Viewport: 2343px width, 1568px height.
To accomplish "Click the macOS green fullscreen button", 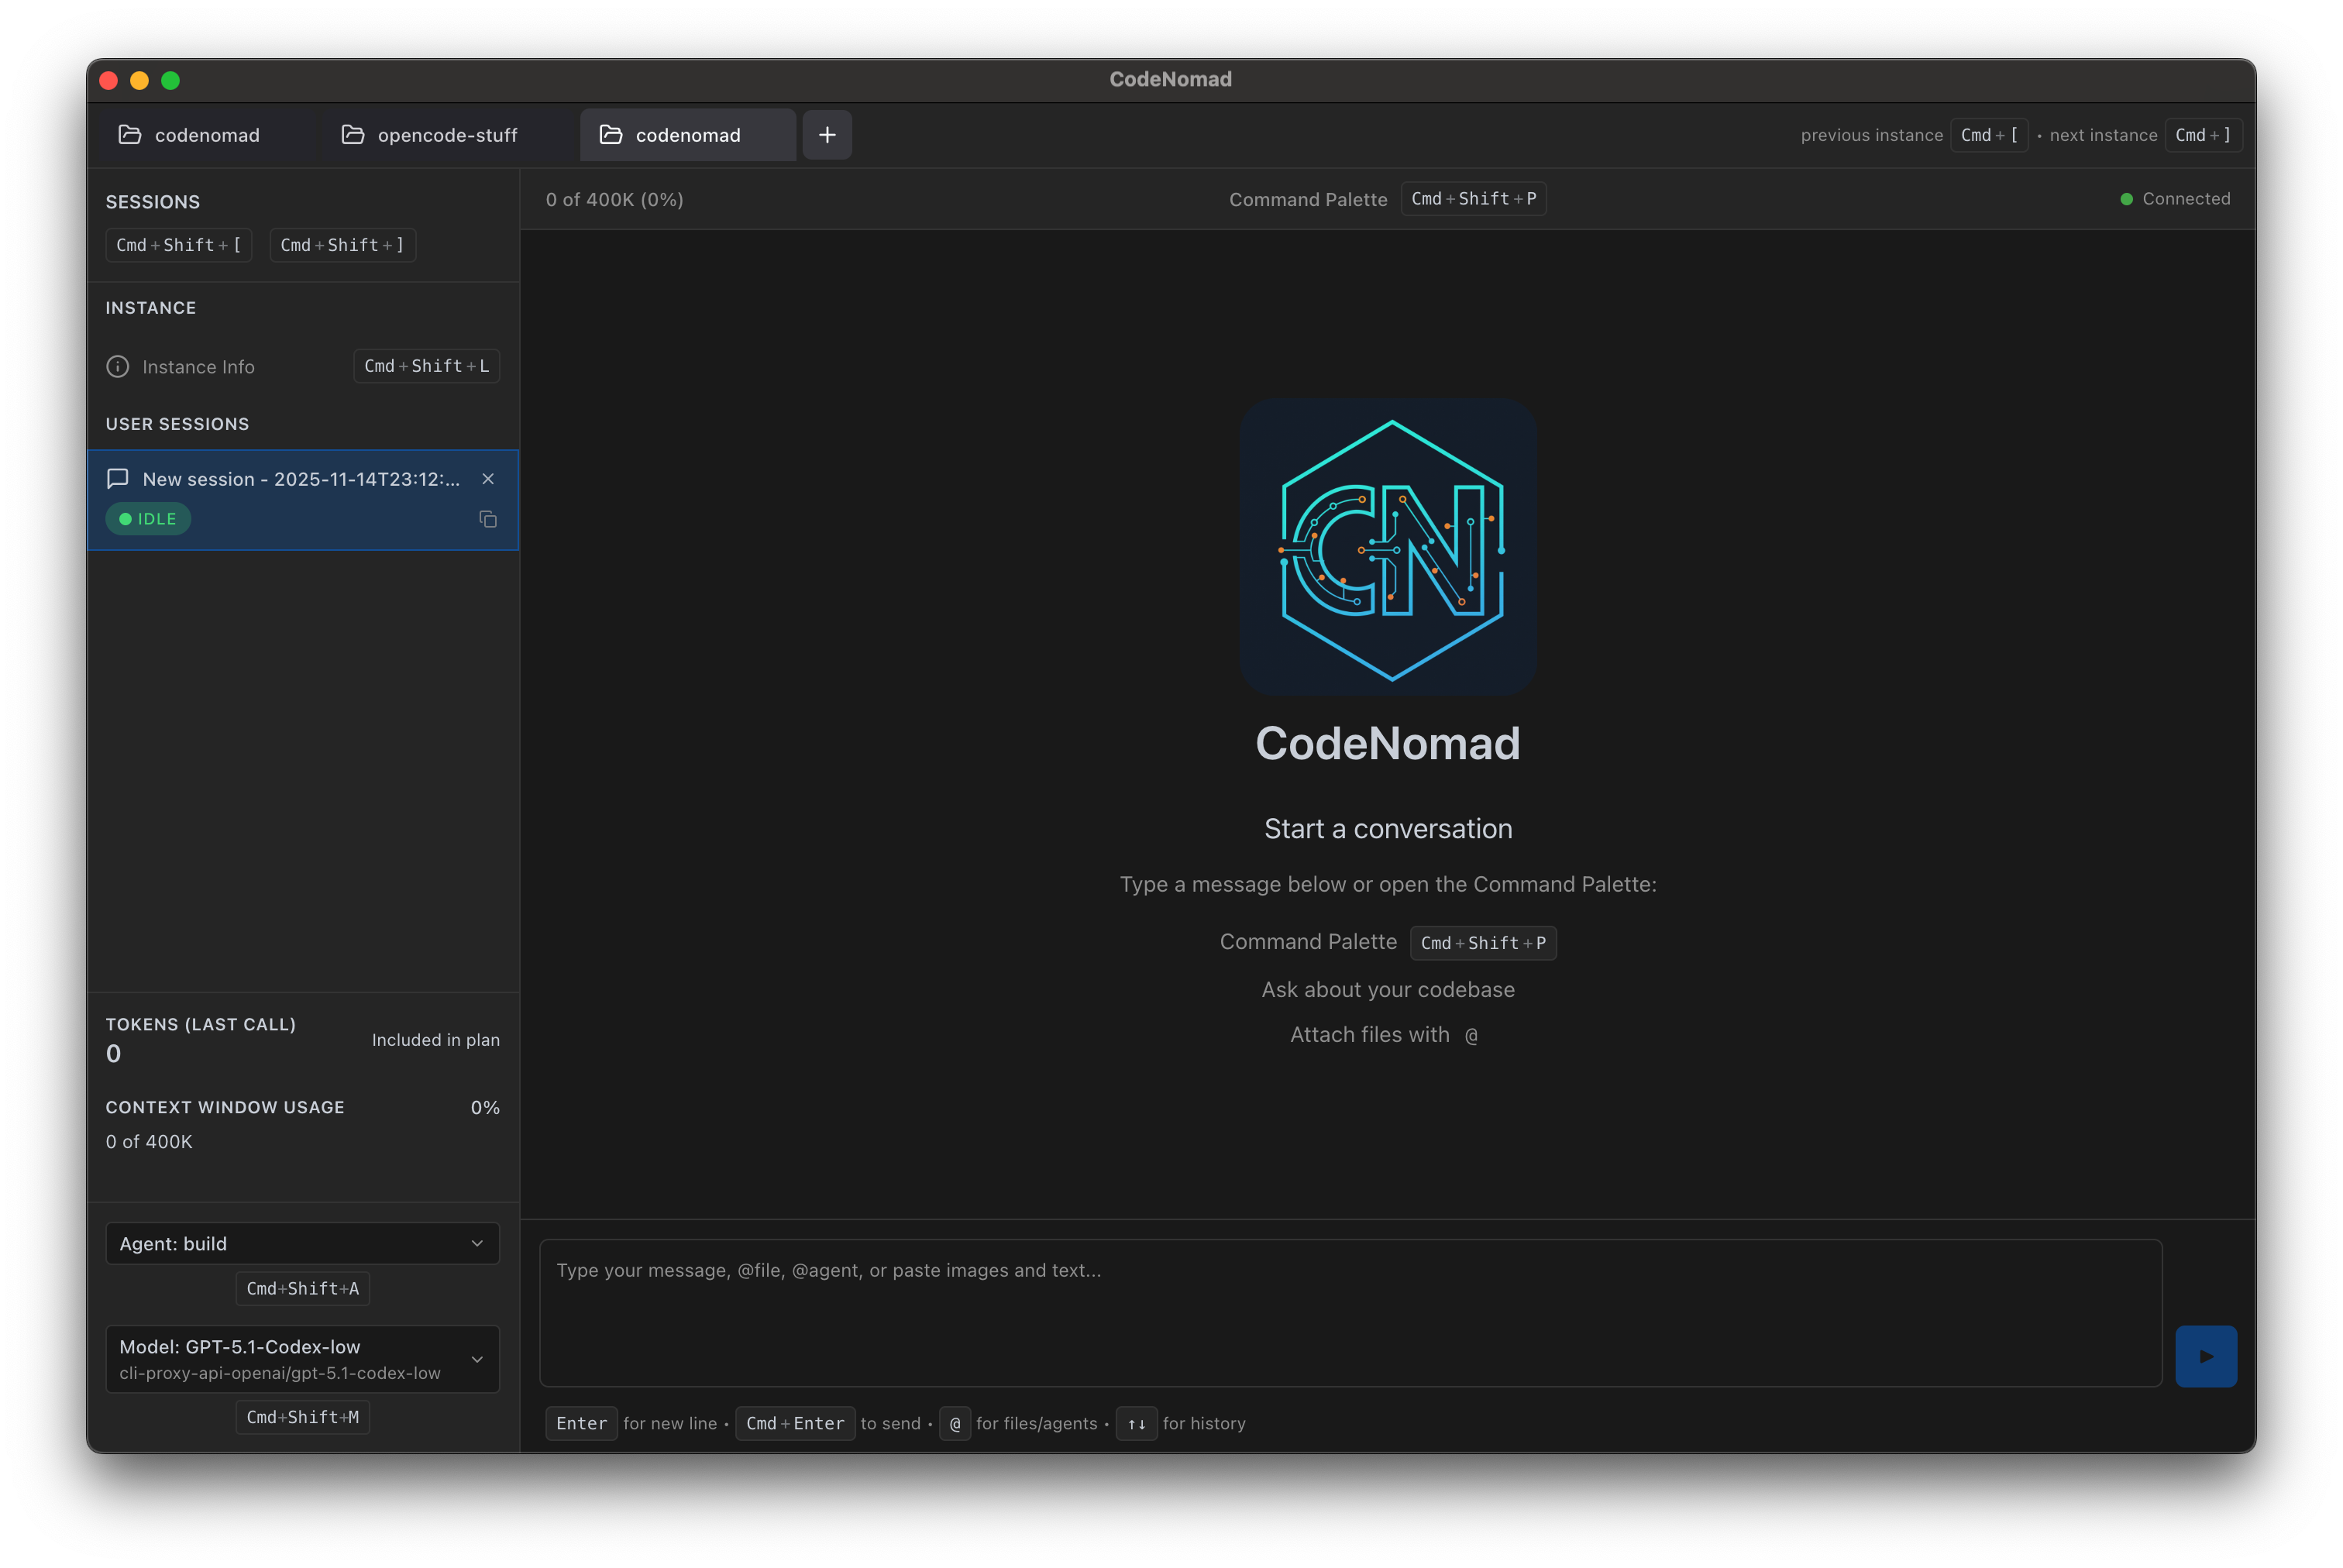I will pyautogui.click(x=171, y=80).
